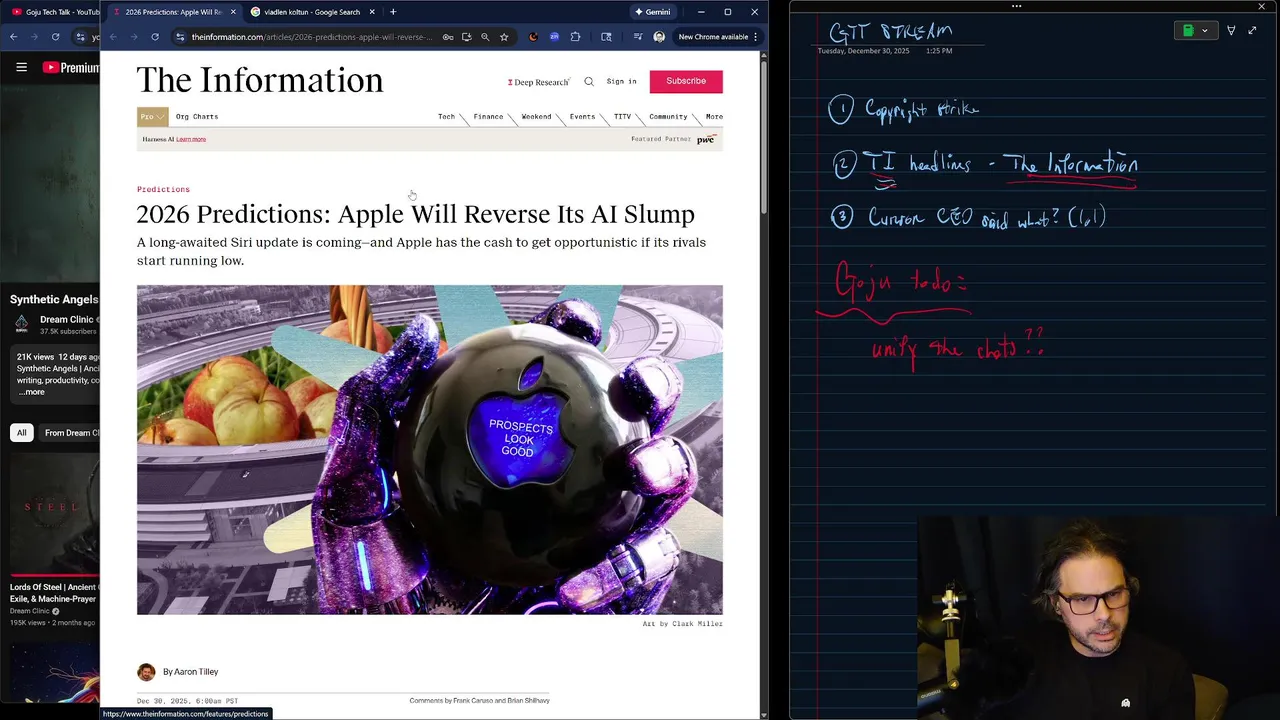Expand YouTube description with ...more
This screenshot has width=1280, height=720.
coord(31,392)
